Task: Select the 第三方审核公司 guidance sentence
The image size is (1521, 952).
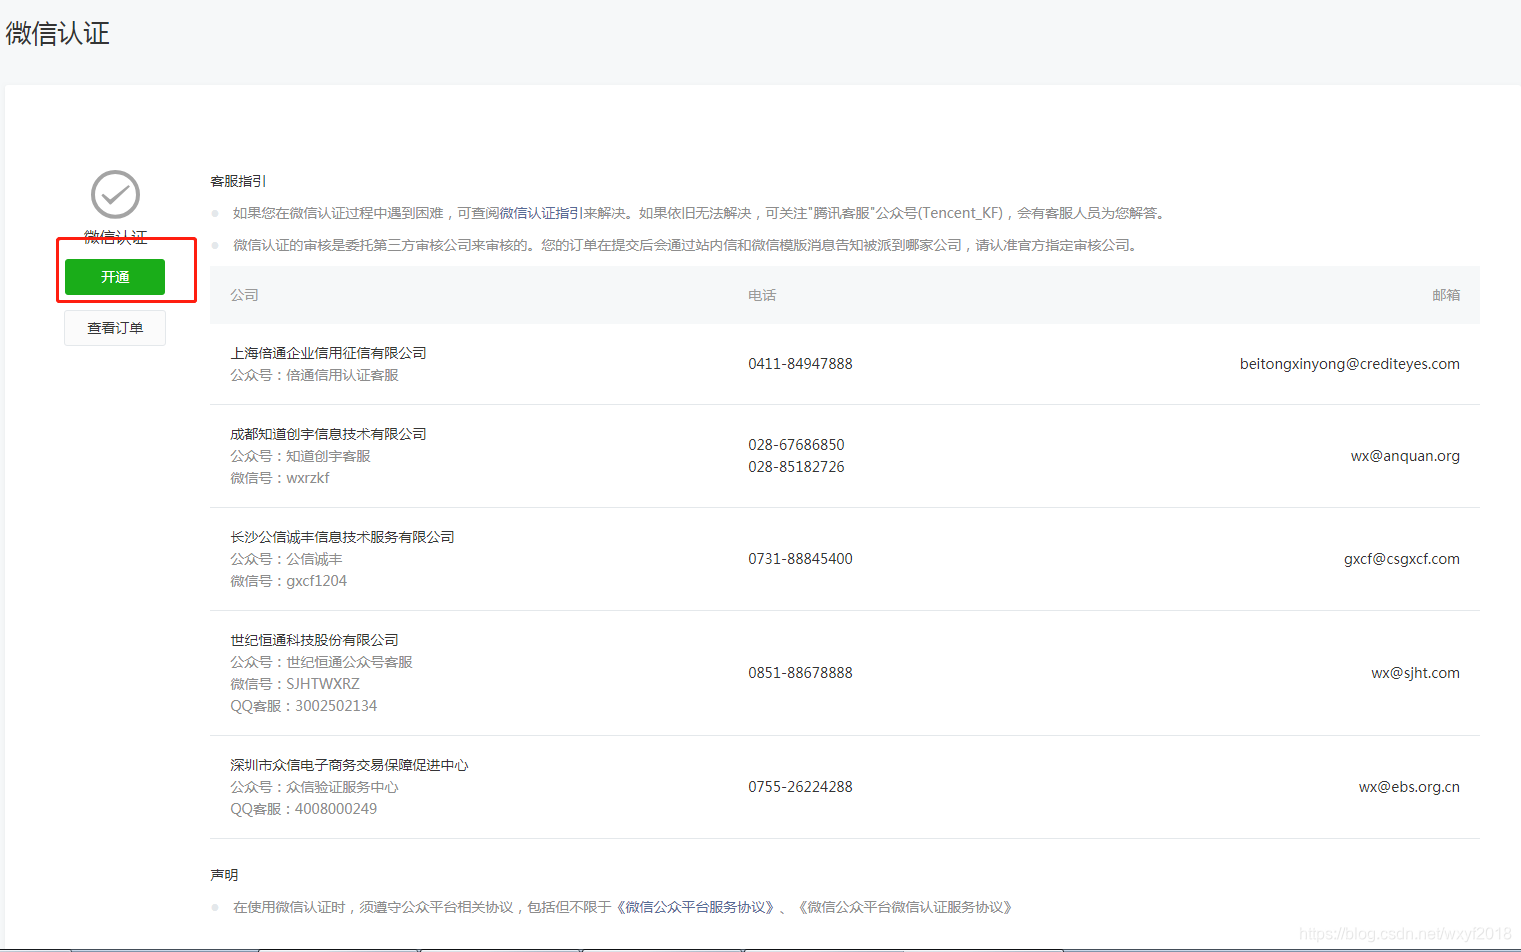Action: [x=687, y=245]
